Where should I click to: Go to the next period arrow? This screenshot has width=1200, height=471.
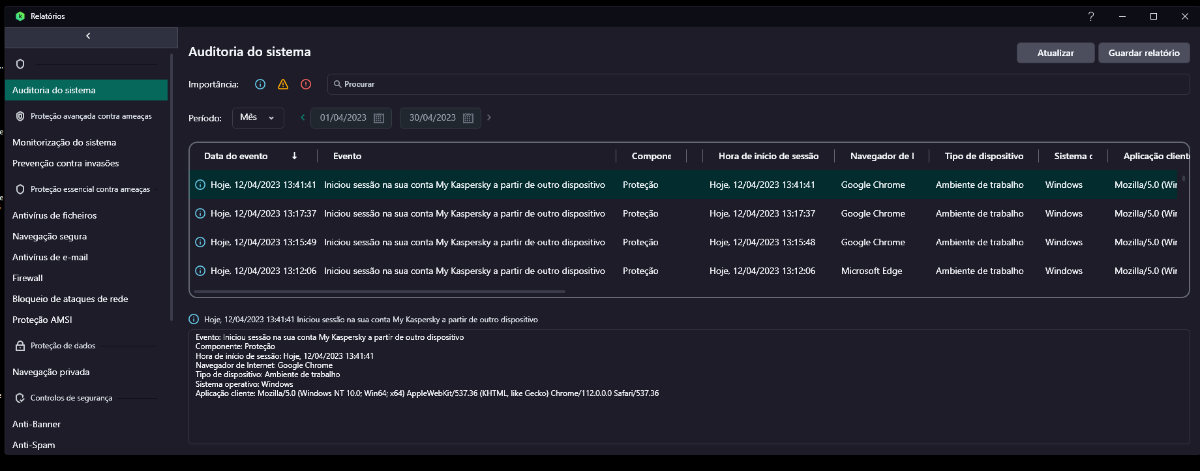[489, 118]
